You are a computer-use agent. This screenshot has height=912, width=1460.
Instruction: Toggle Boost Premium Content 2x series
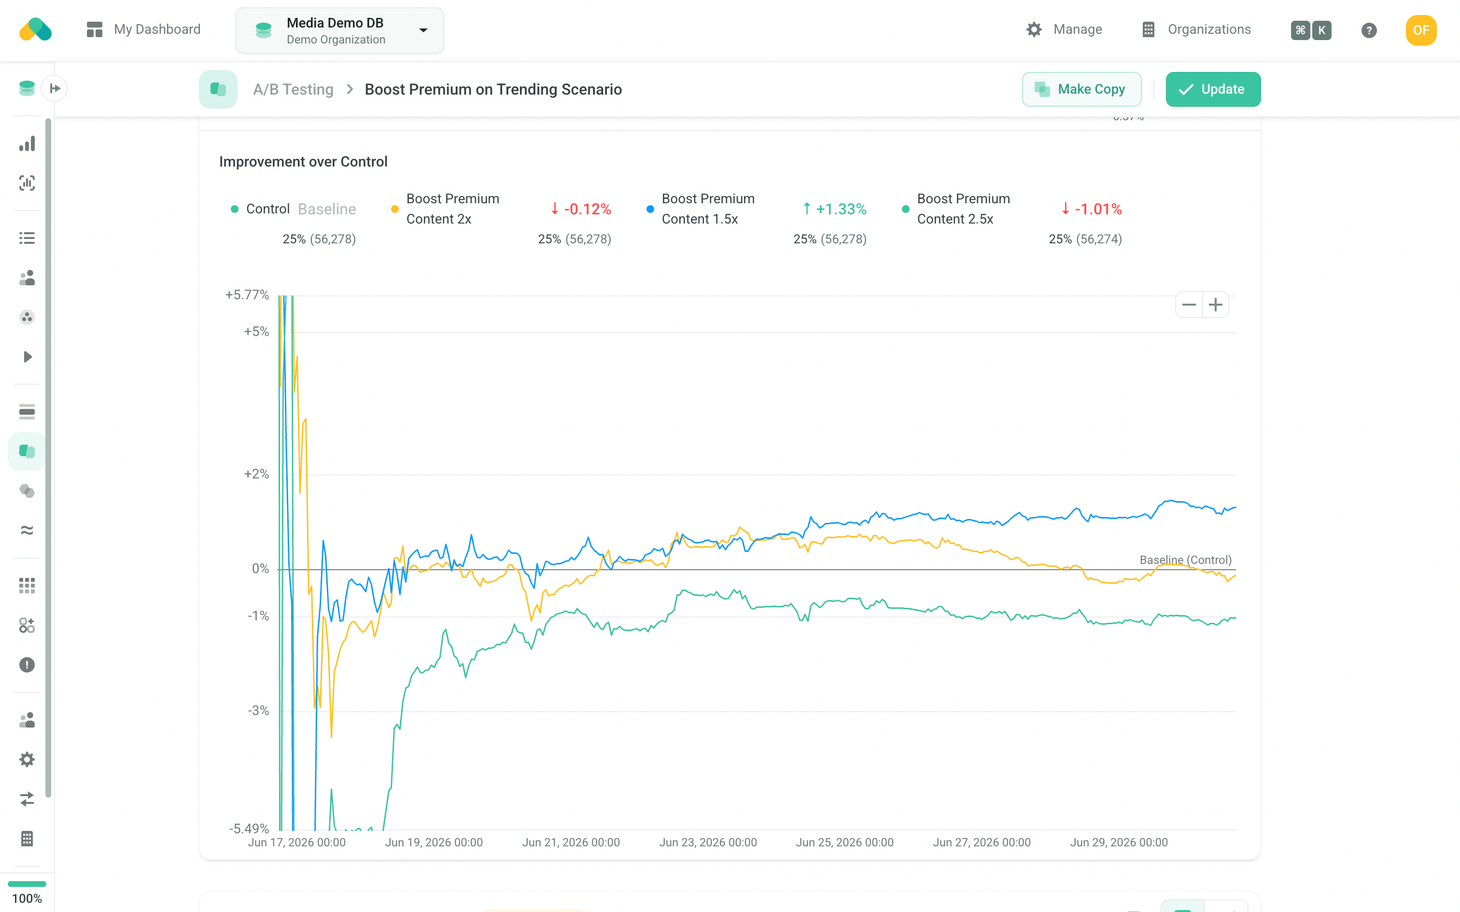[444, 209]
